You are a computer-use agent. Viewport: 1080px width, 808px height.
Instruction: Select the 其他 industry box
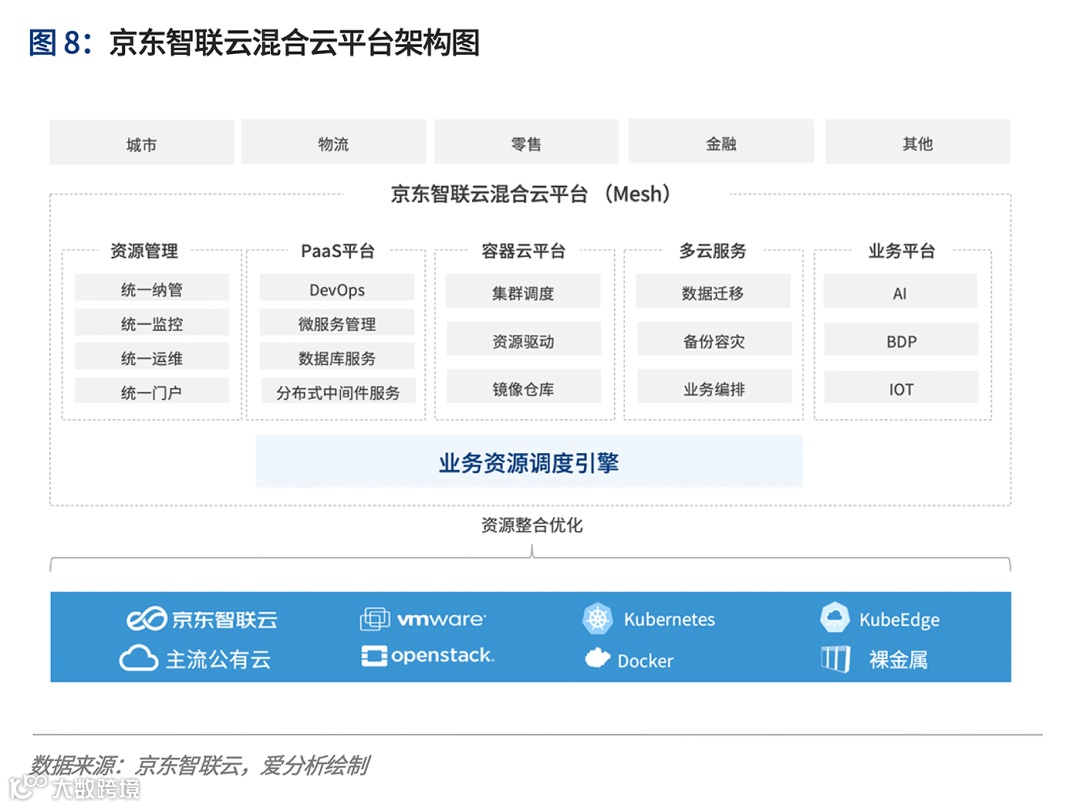[918, 141]
